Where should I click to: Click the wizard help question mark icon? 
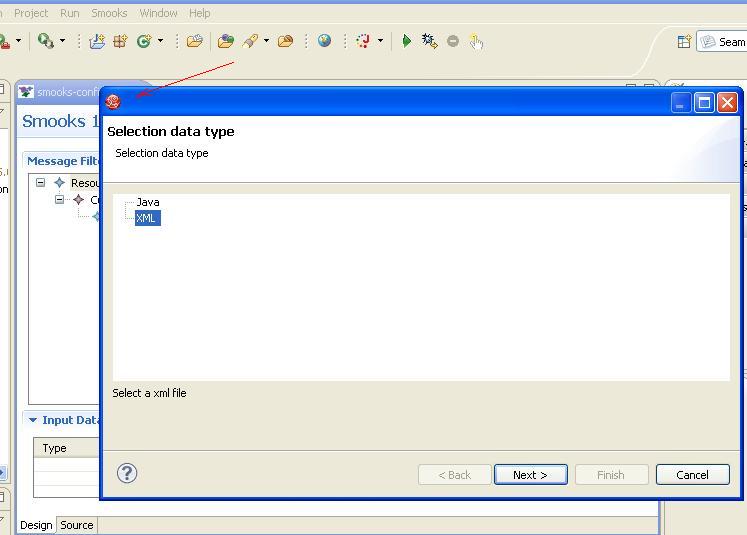click(127, 474)
